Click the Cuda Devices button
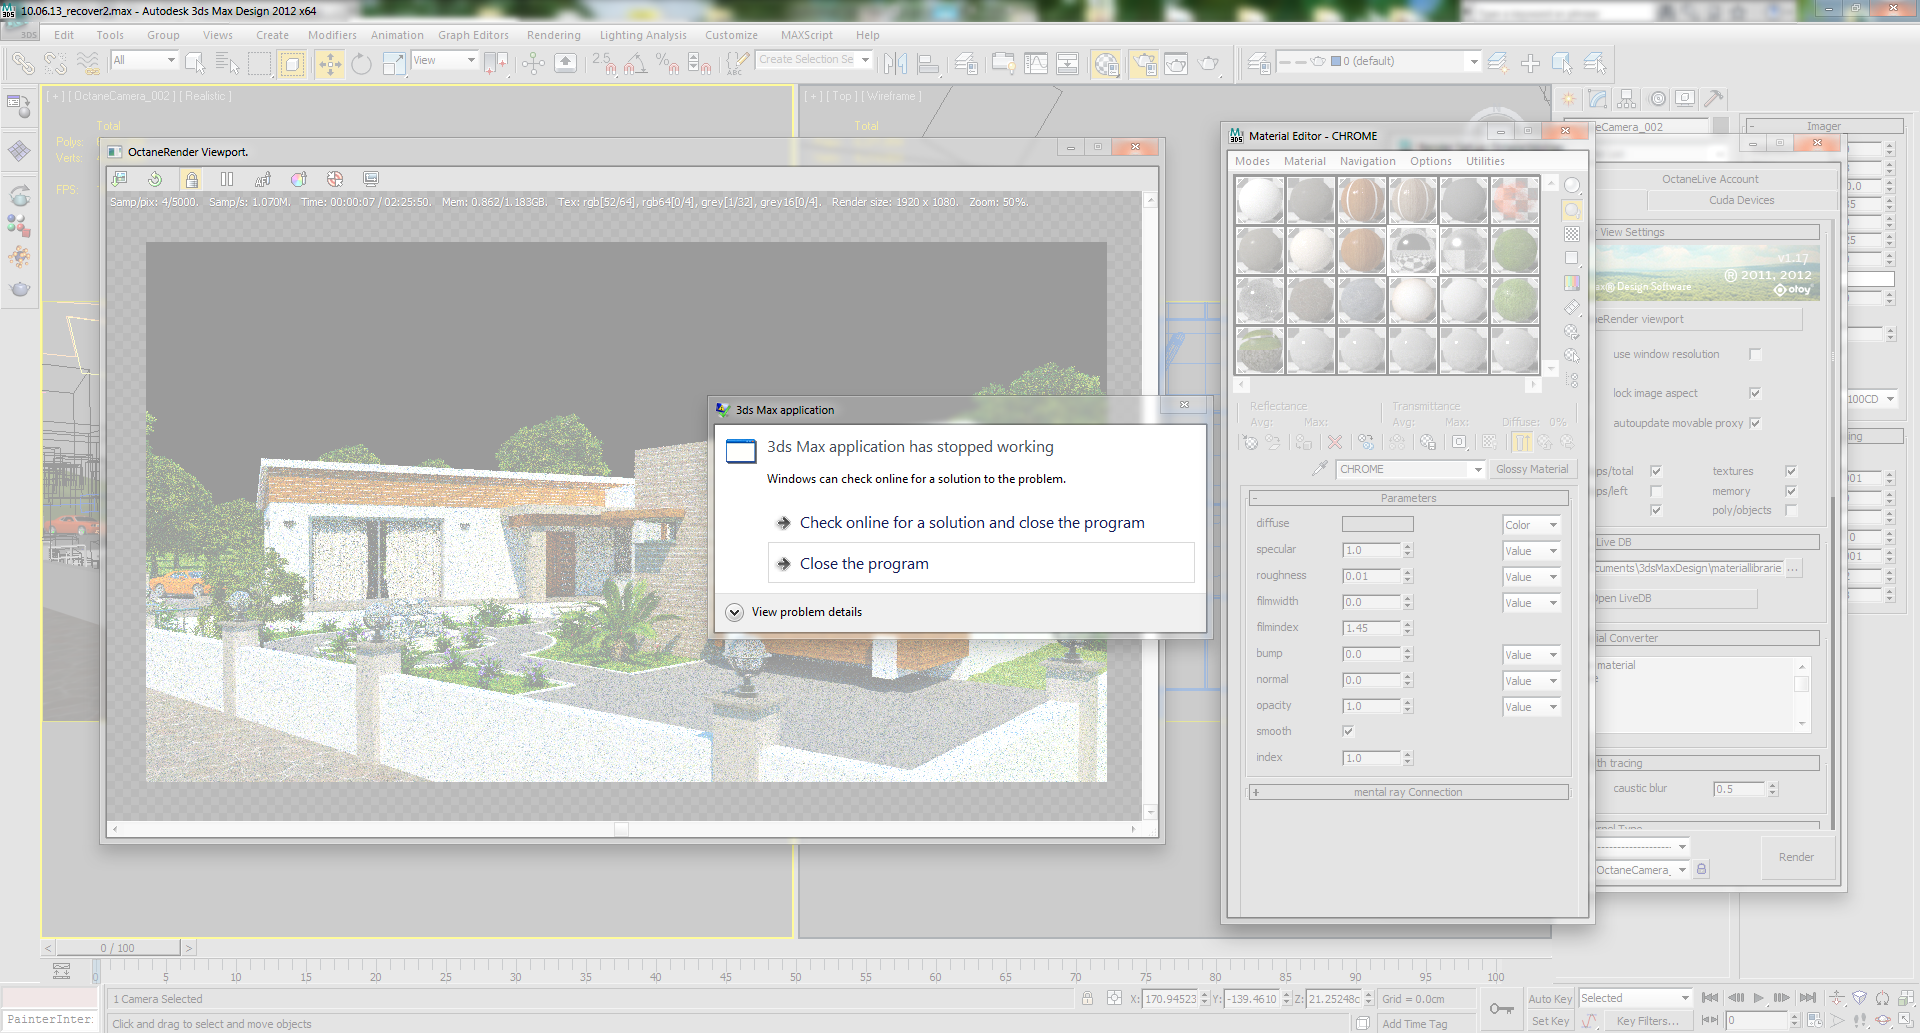Screen dimensions: 1920x1033 coord(1741,200)
